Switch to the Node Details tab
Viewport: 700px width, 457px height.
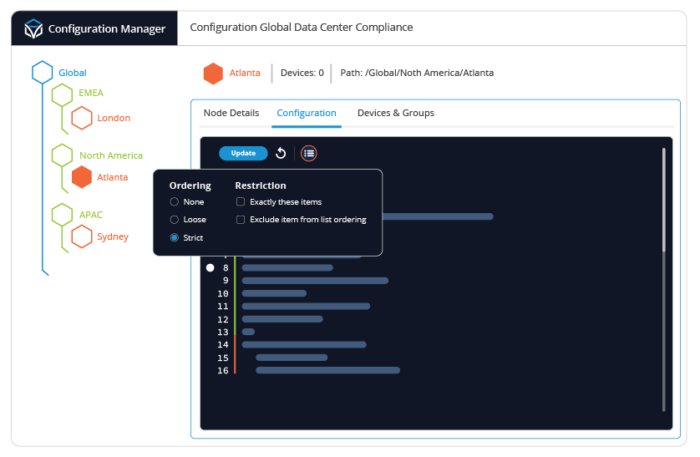(x=231, y=113)
